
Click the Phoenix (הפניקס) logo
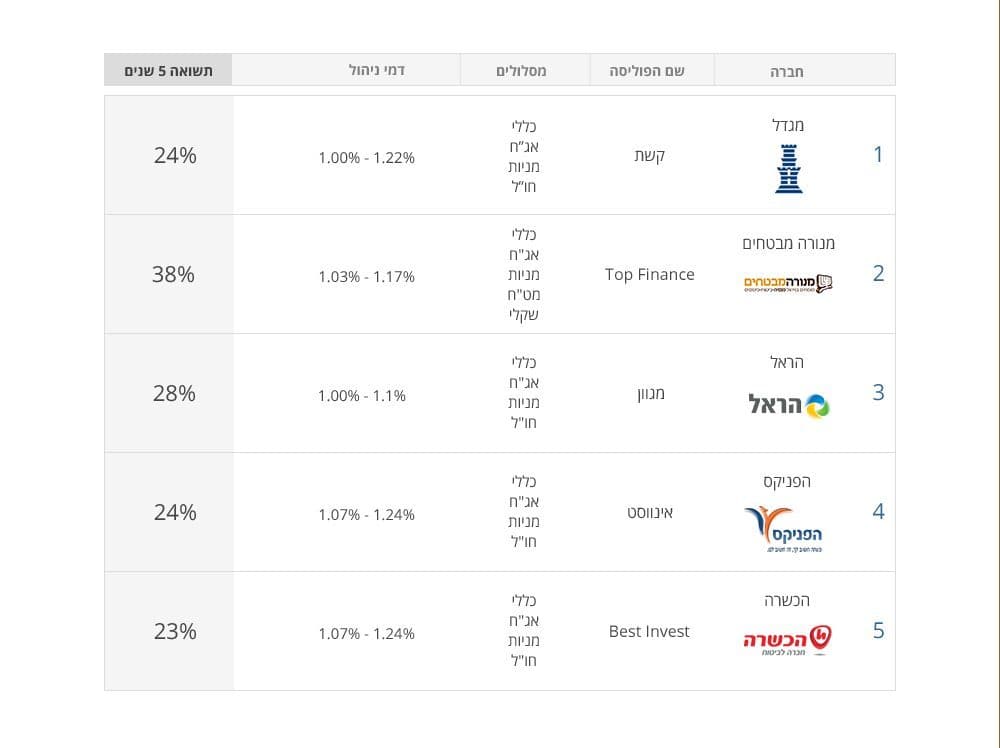pos(784,529)
